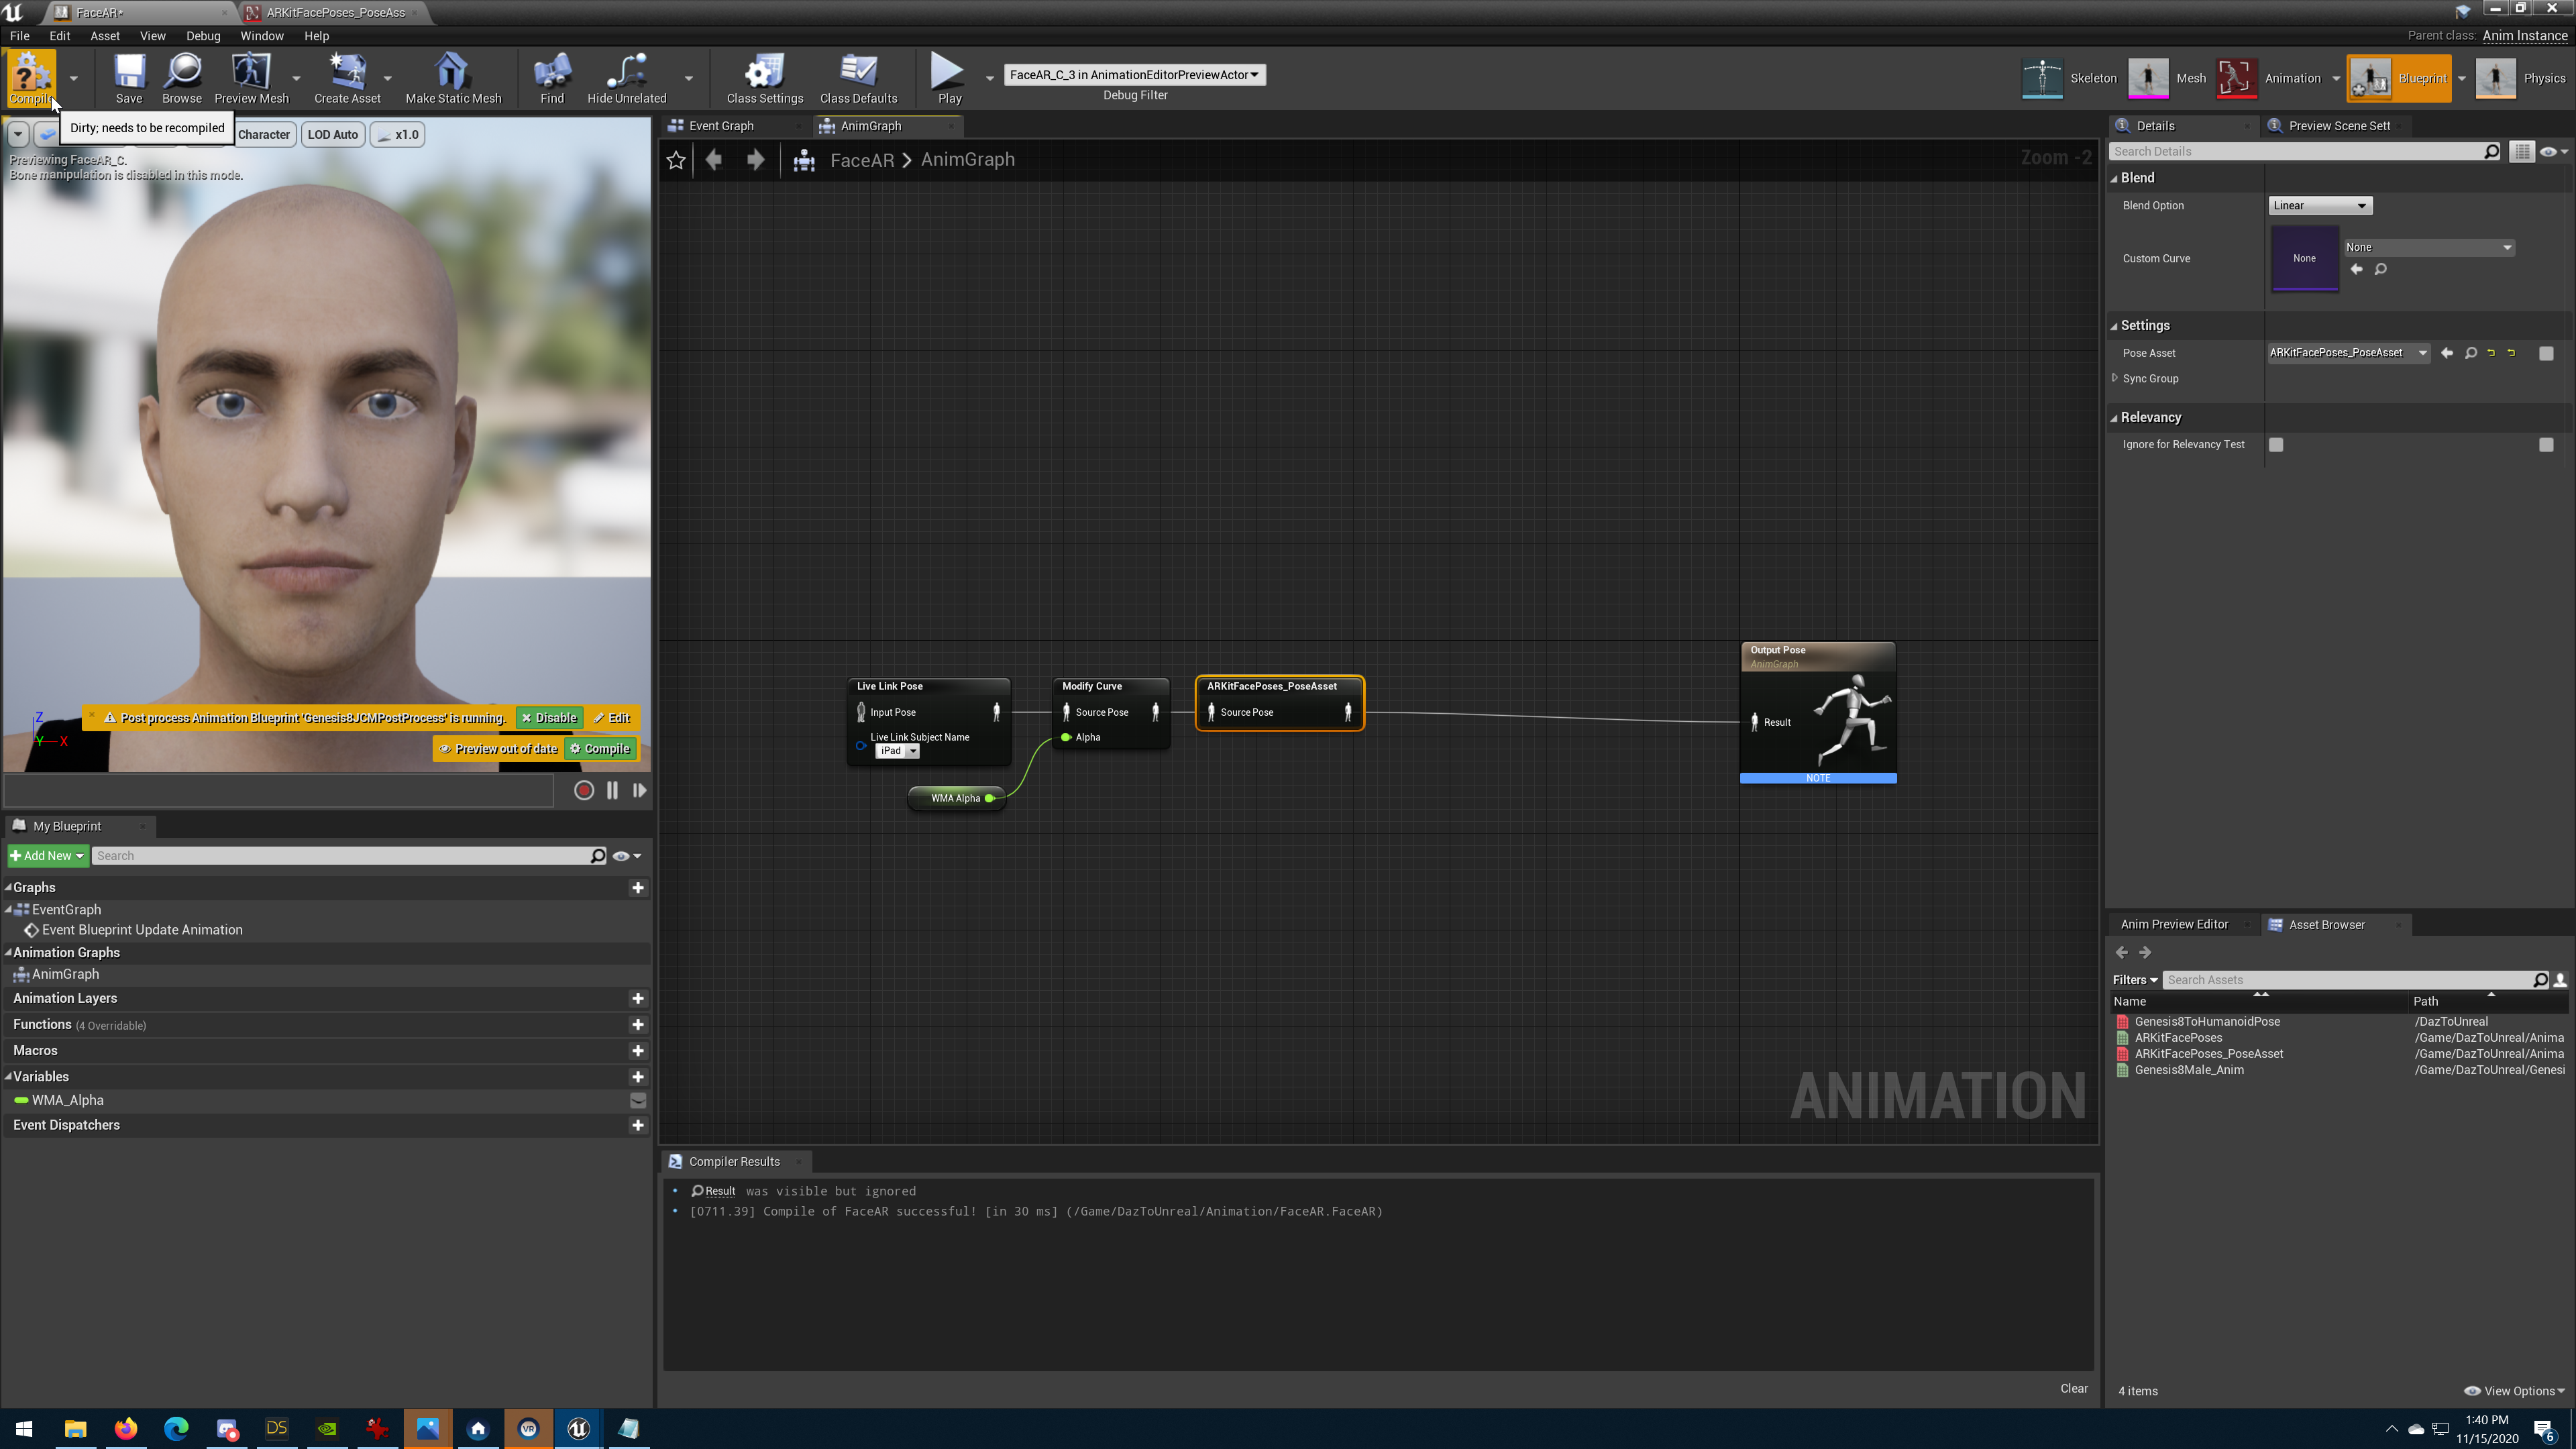The image size is (2576, 1449).
Task: Open the Blend Option Linear dropdown
Action: click(2319, 206)
